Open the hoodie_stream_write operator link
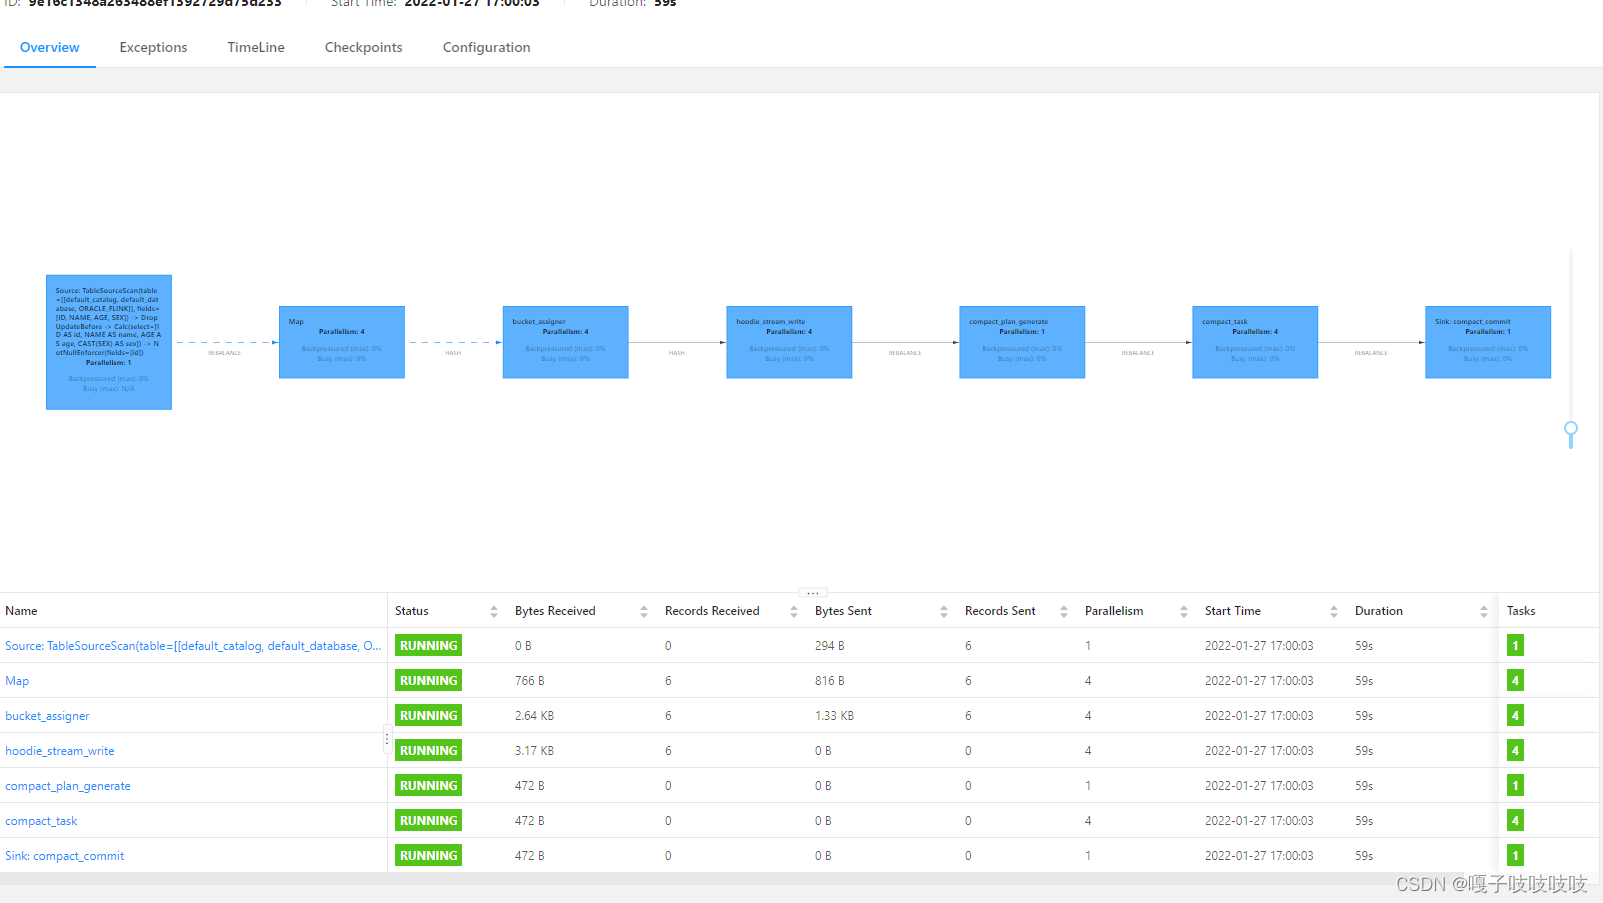Image resolution: width=1603 pixels, height=903 pixels. tap(60, 751)
